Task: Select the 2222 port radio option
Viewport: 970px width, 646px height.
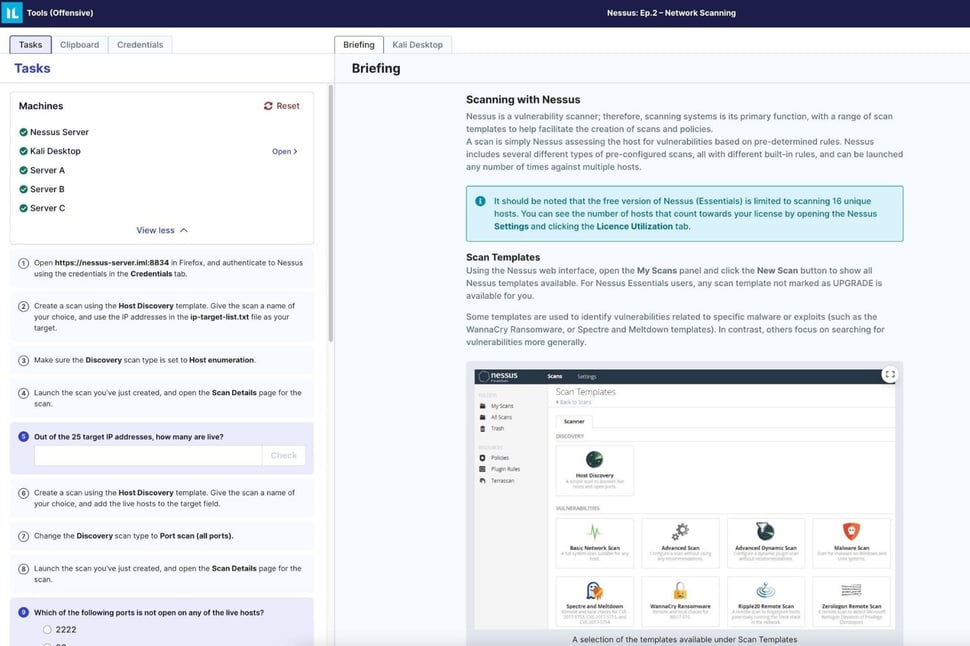Action: pos(47,629)
